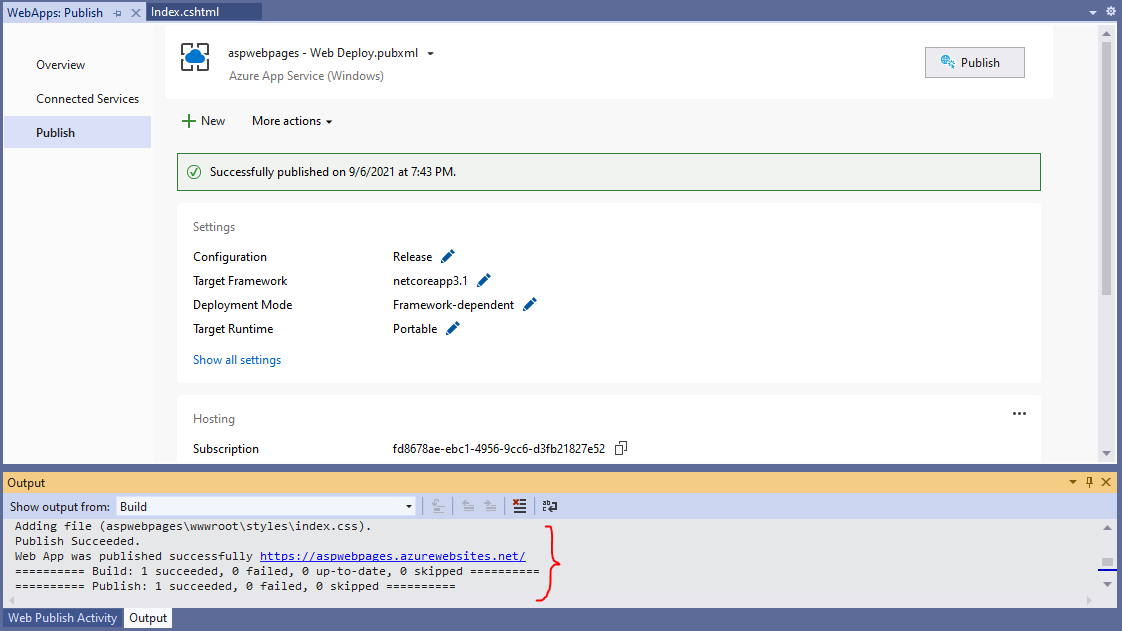Open the Show output from combo box

pos(266,507)
